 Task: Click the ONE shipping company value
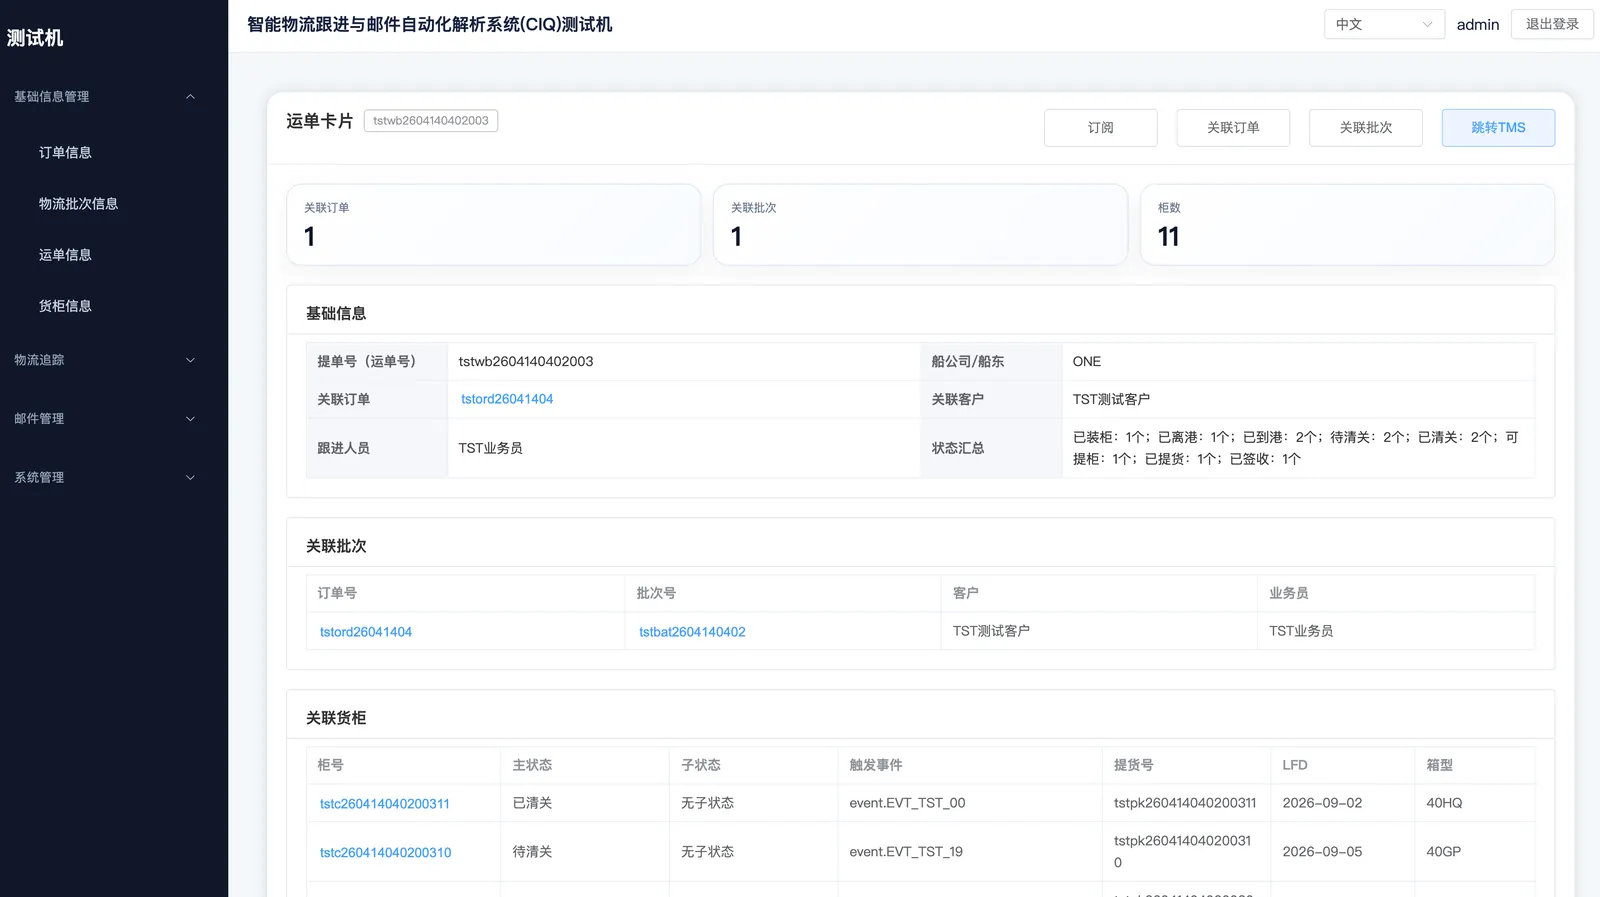point(1087,362)
